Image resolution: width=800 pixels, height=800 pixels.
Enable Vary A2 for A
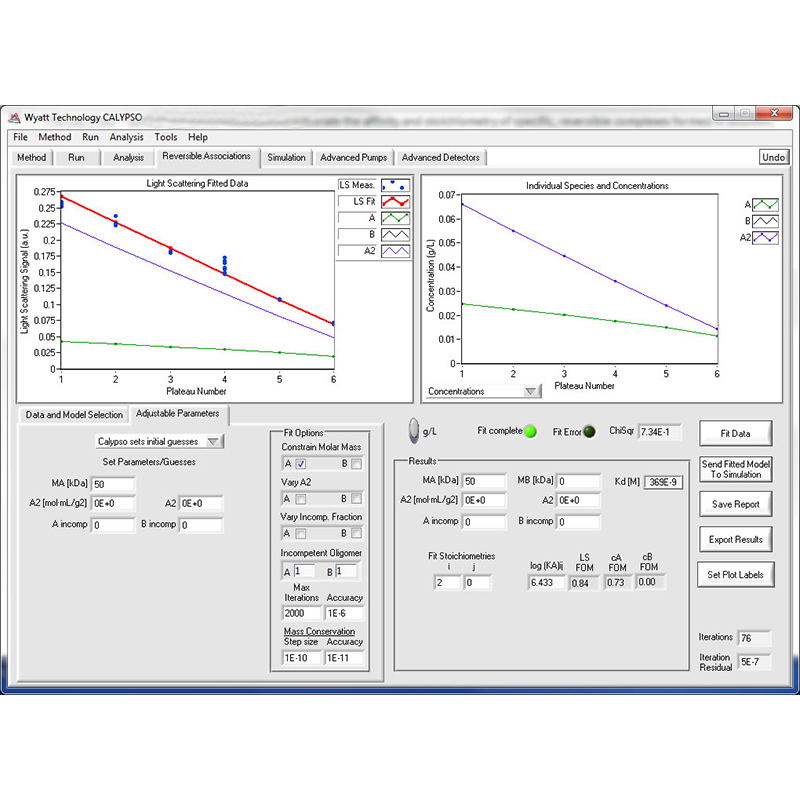pyautogui.click(x=301, y=498)
